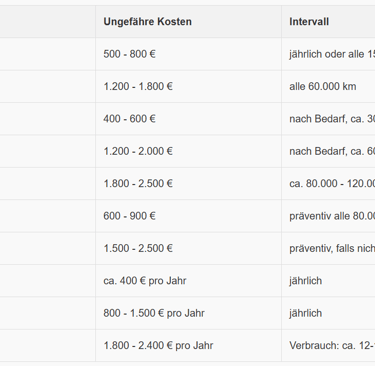Click the Intervall column header
The height and width of the screenshot is (366, 375).
coord(328,22)
